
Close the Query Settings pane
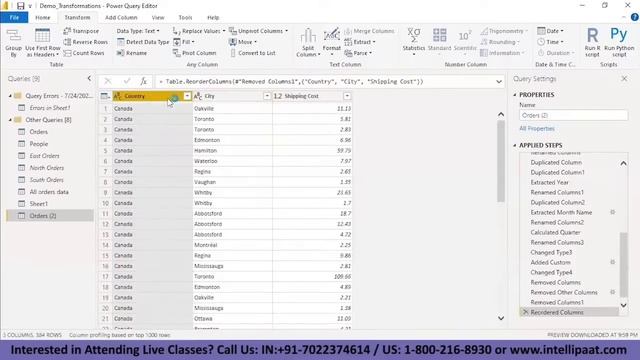click(x=624, y=78)
